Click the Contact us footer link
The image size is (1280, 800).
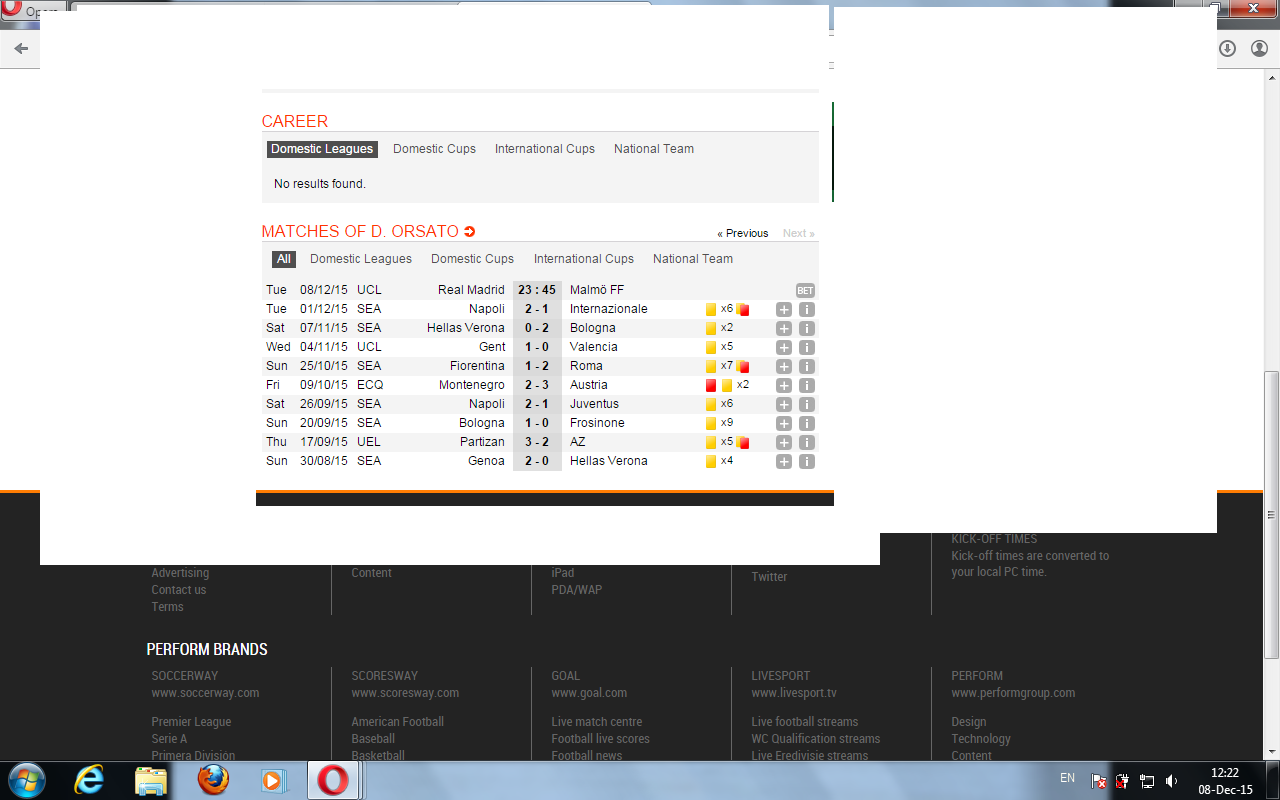[179, 590]
